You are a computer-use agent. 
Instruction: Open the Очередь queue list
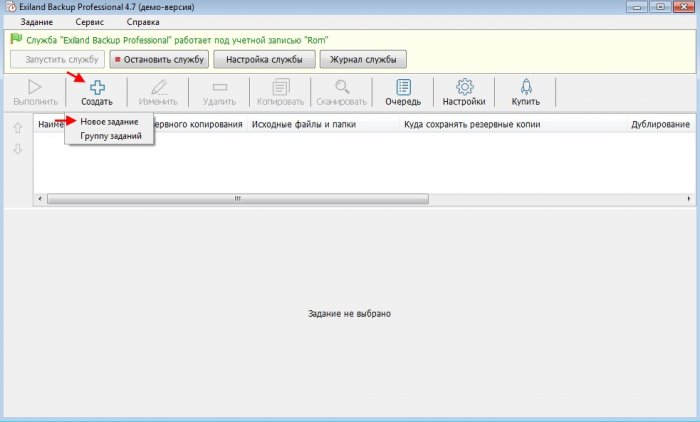coord(404,87)
